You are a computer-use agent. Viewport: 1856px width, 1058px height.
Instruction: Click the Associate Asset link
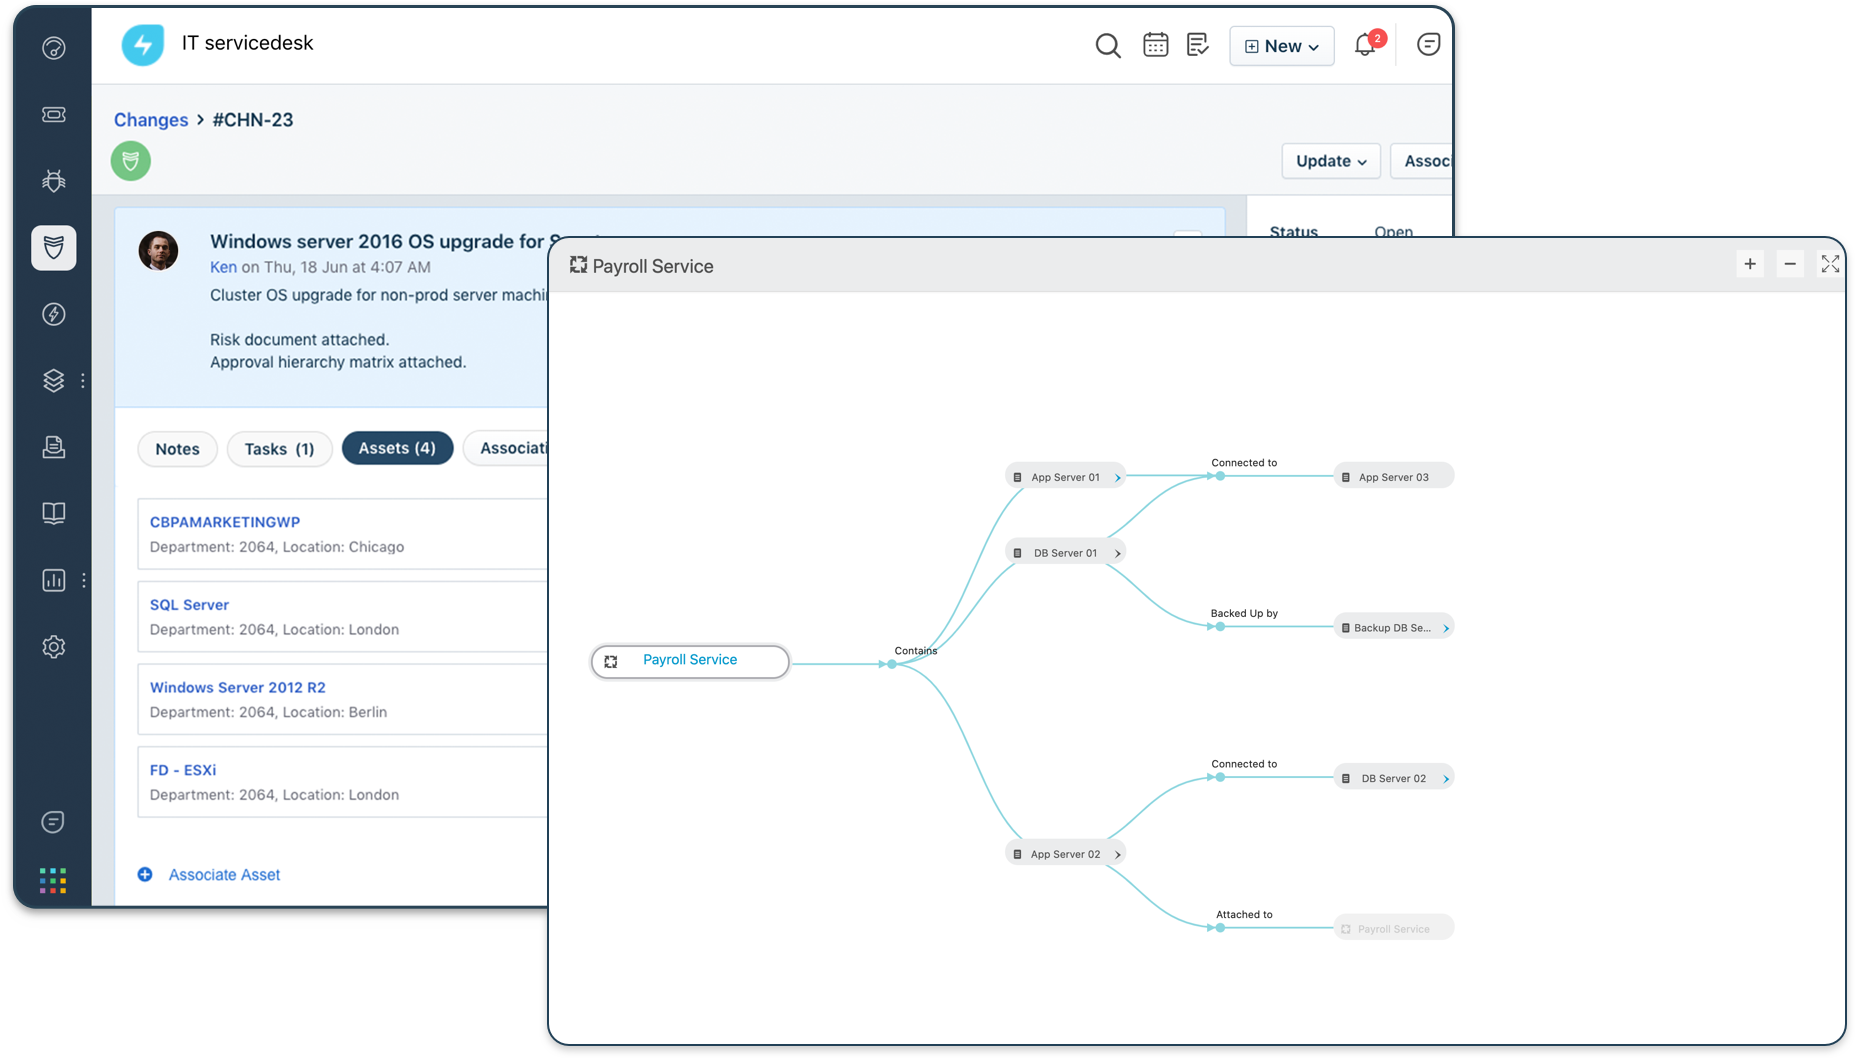[224, 875]
